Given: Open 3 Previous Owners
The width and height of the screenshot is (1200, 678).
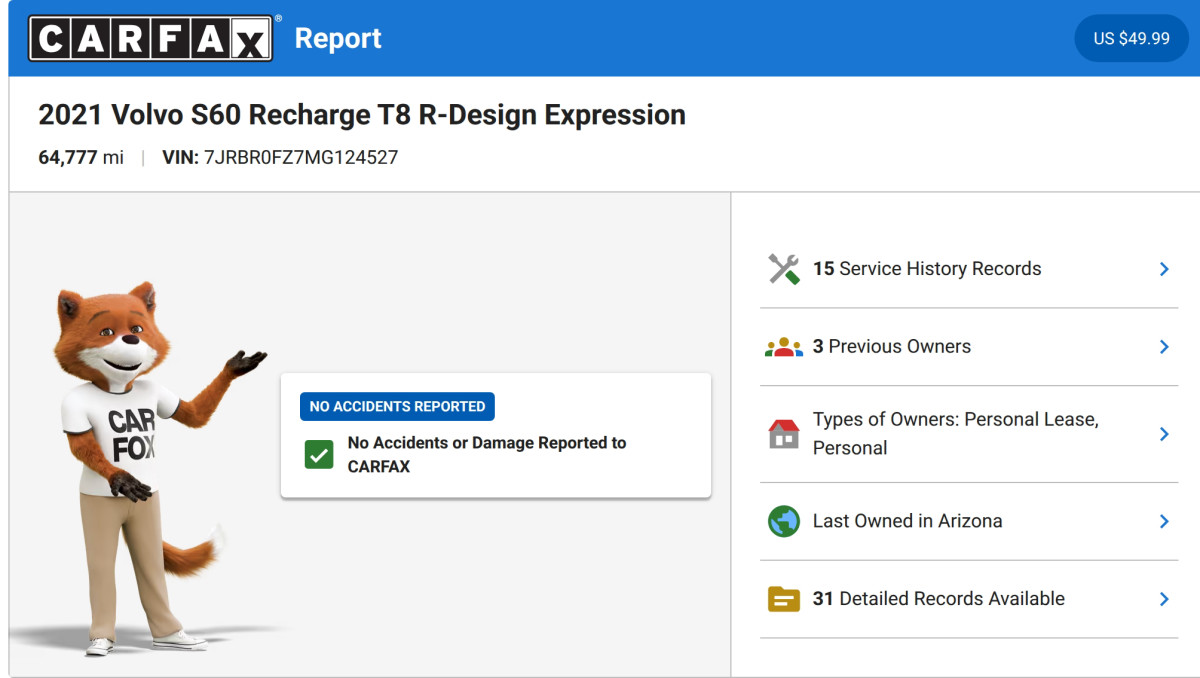Looking at the screenshot, I should pyautogui.click(x=969, y=347).
